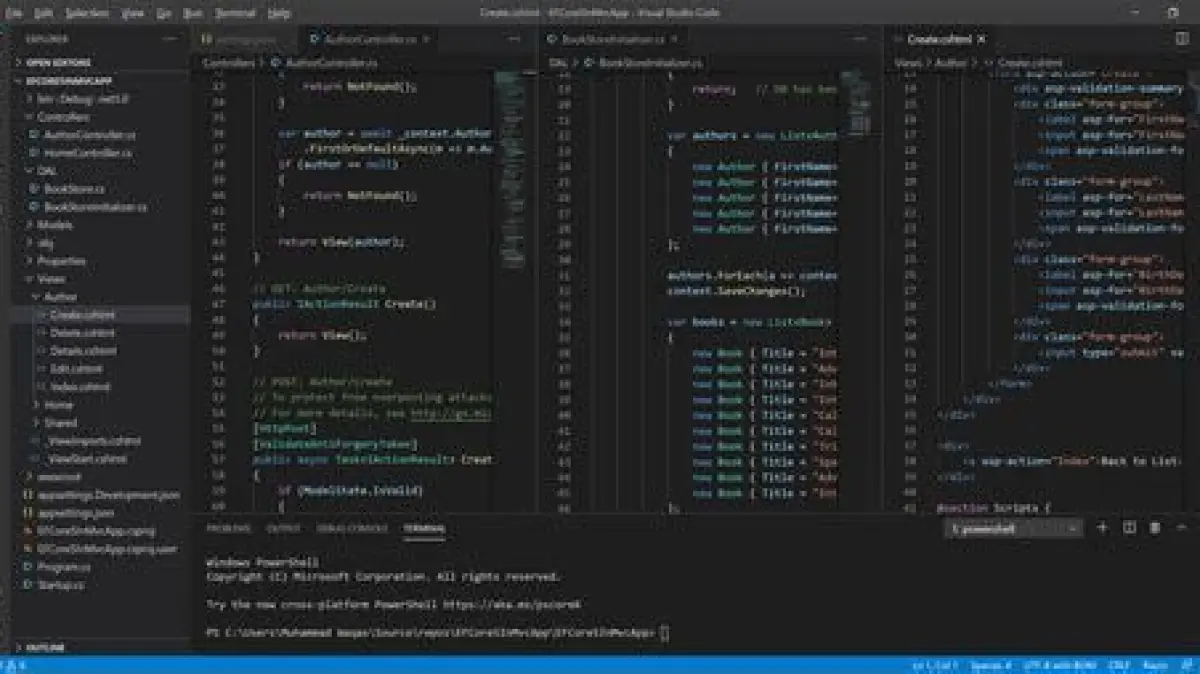Expand the Models folder
Image resolution: width=1200 pixels, height=674 pixels.
(54, 225)
